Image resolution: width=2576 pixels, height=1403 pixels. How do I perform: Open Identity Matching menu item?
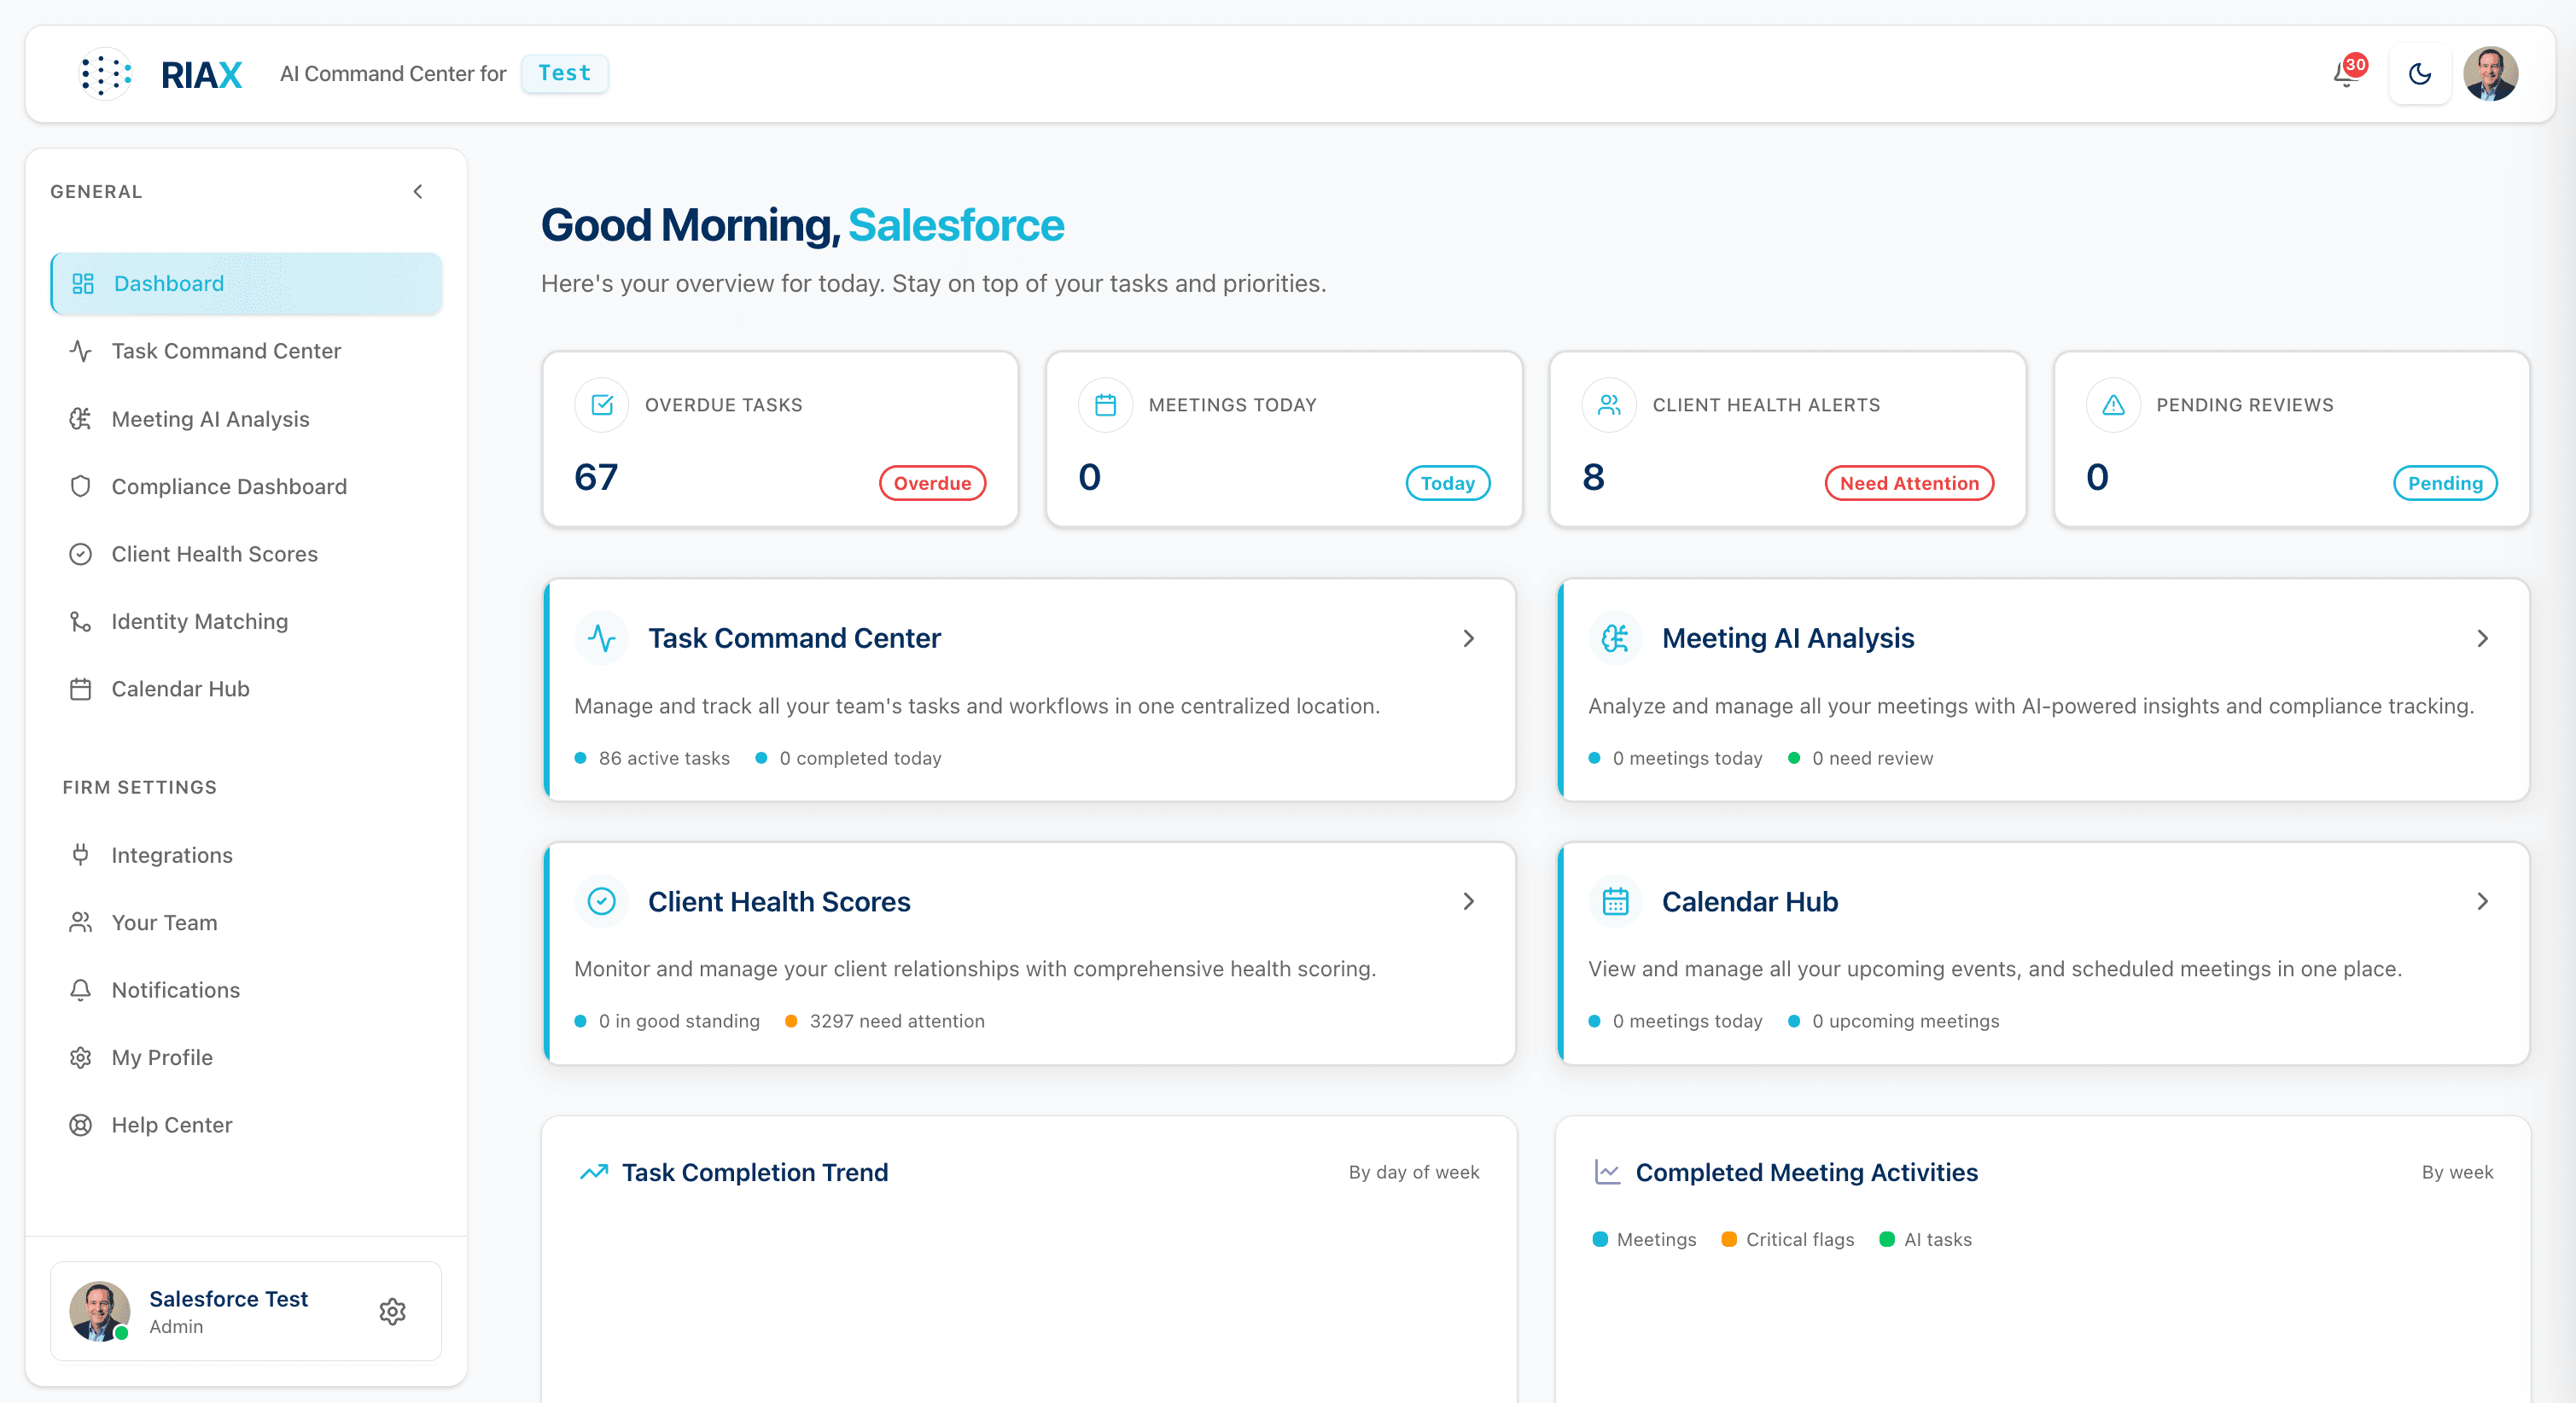246,621
